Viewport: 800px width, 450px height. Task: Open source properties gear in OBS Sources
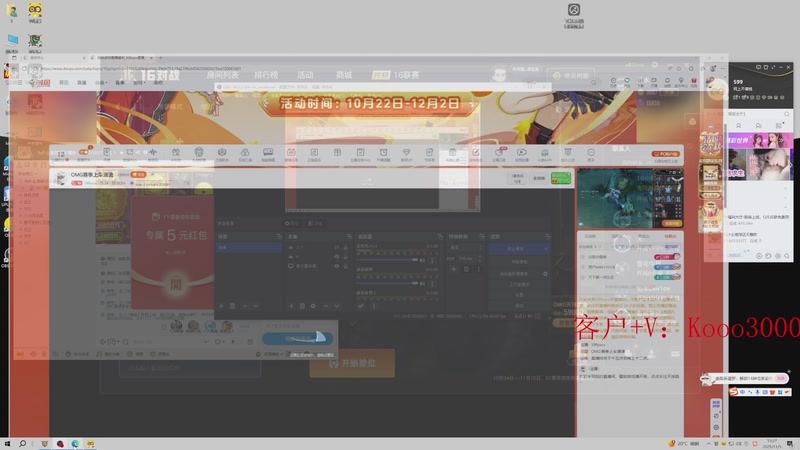tap(313, 306)
